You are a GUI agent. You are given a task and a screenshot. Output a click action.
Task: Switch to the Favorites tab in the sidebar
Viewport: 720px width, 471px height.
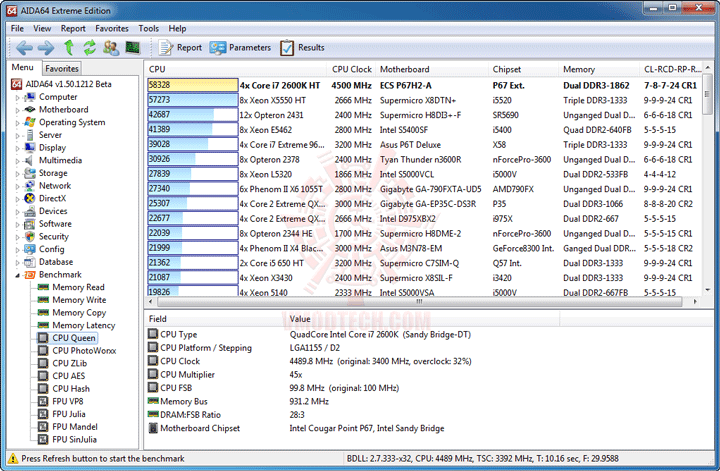point(62,68)
